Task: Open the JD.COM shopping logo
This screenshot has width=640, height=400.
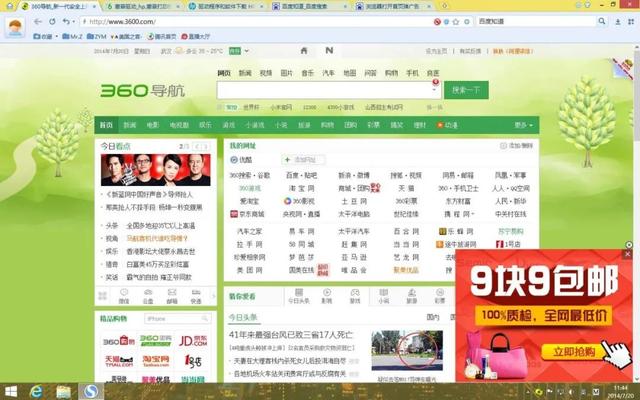Action: (193, 340)
